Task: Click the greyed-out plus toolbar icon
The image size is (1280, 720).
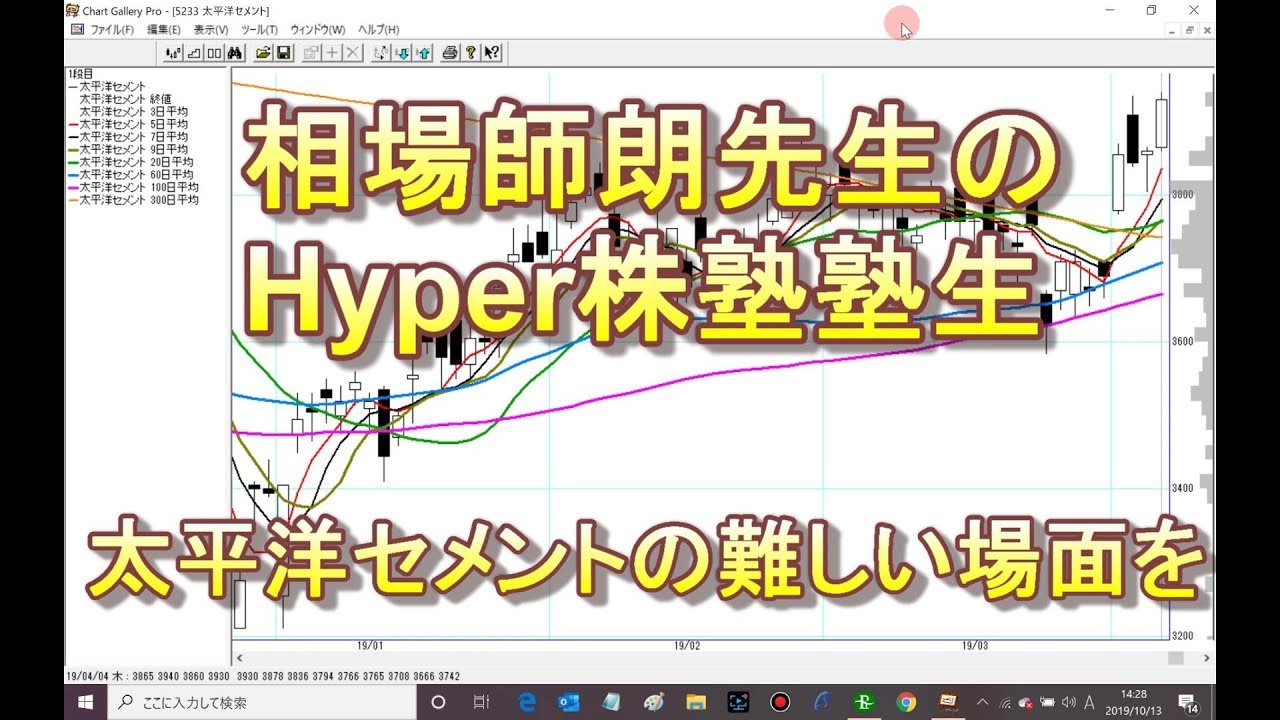Action: click(x=332, y=53)
